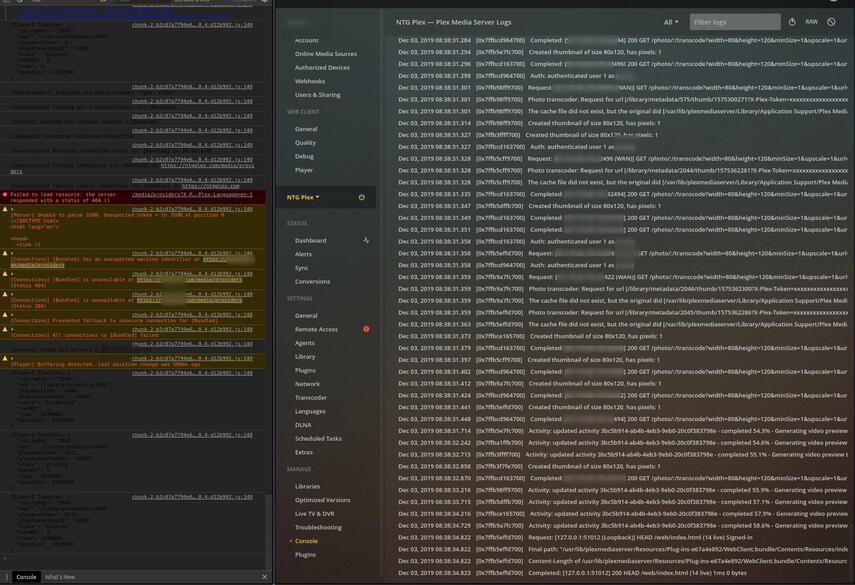Viewport: 855px width, 585px height.
Task: Open Languages settings
Action: point(310,411)
